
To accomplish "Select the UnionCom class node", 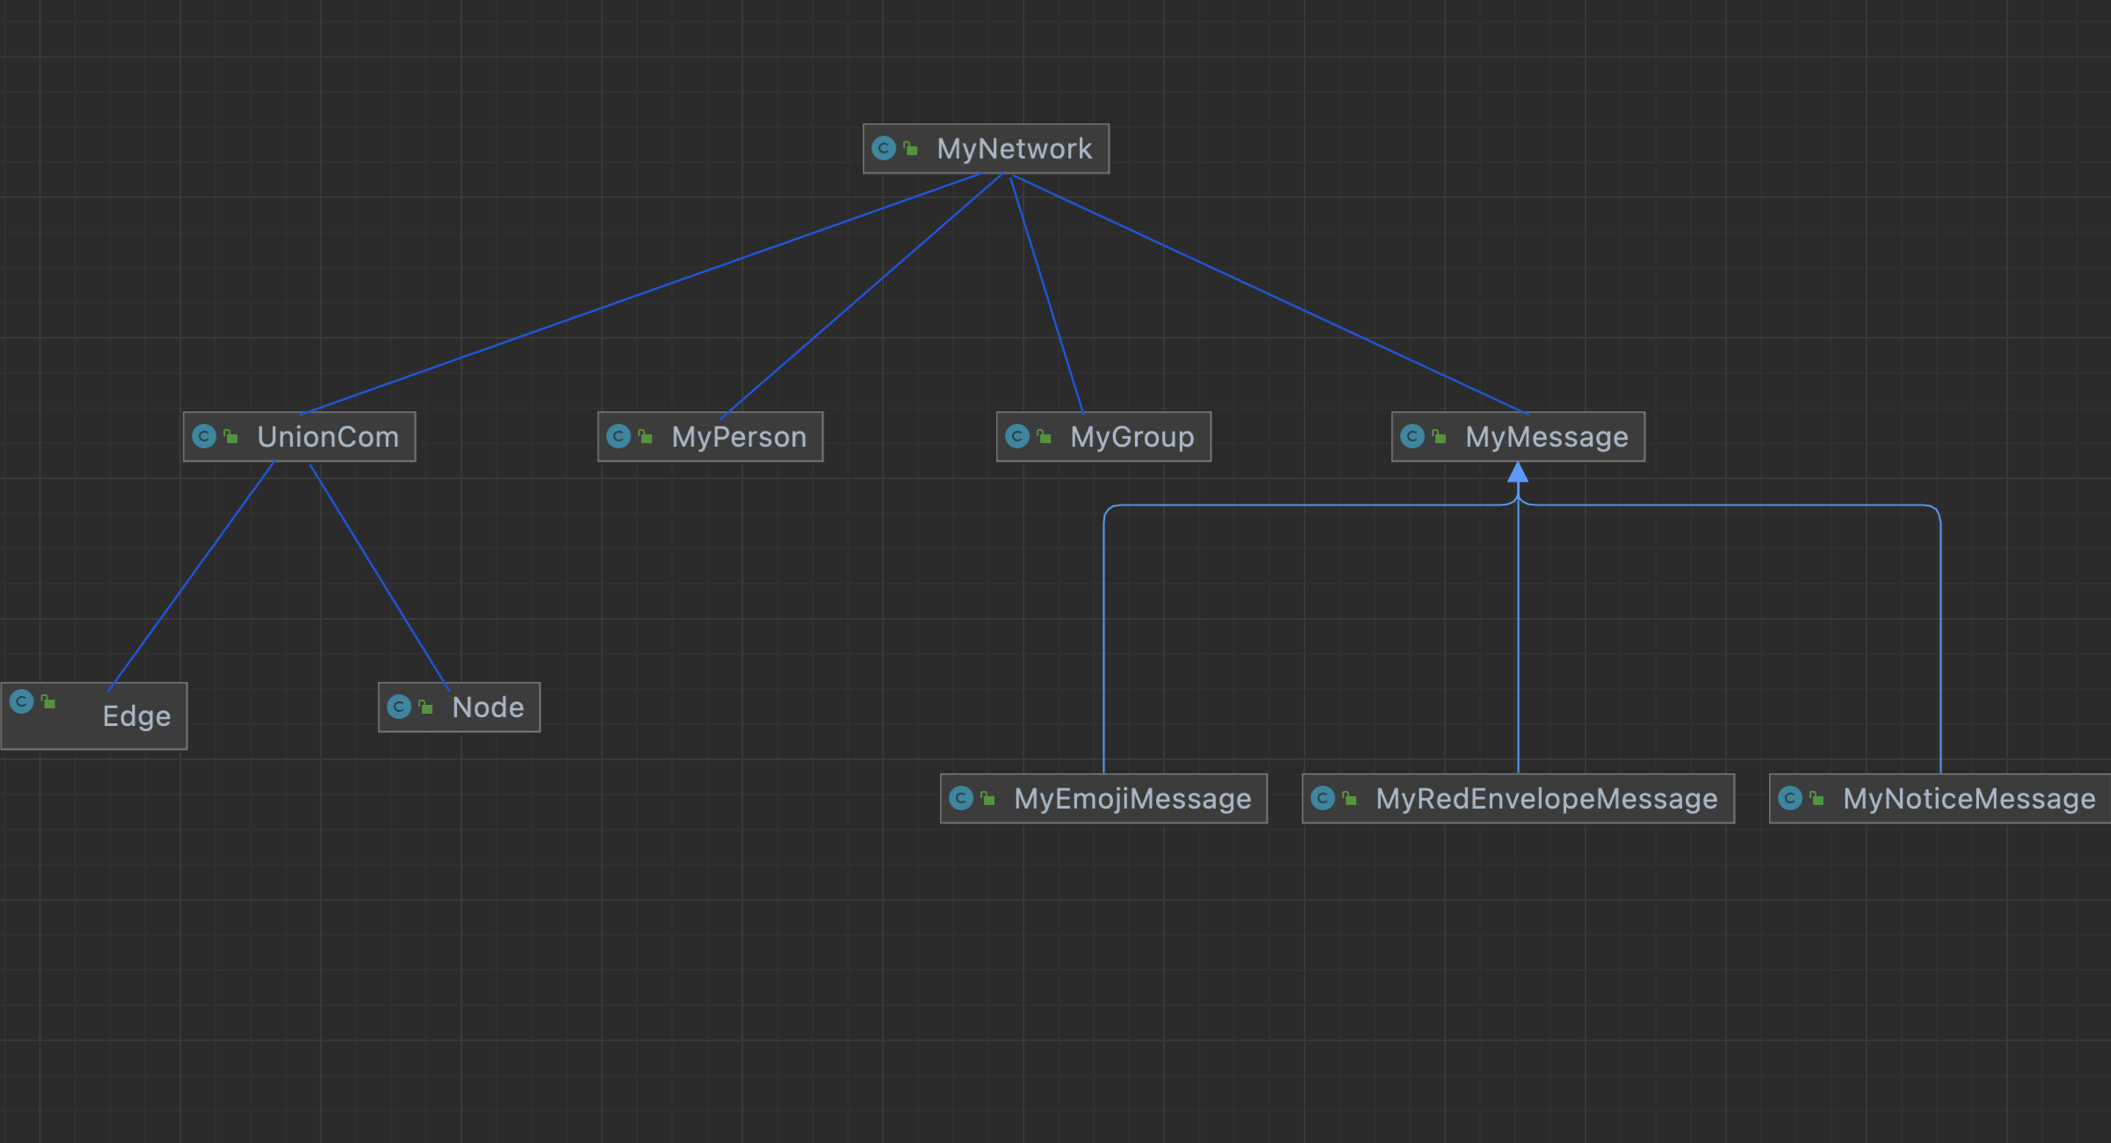I will [x=299, y=436].
